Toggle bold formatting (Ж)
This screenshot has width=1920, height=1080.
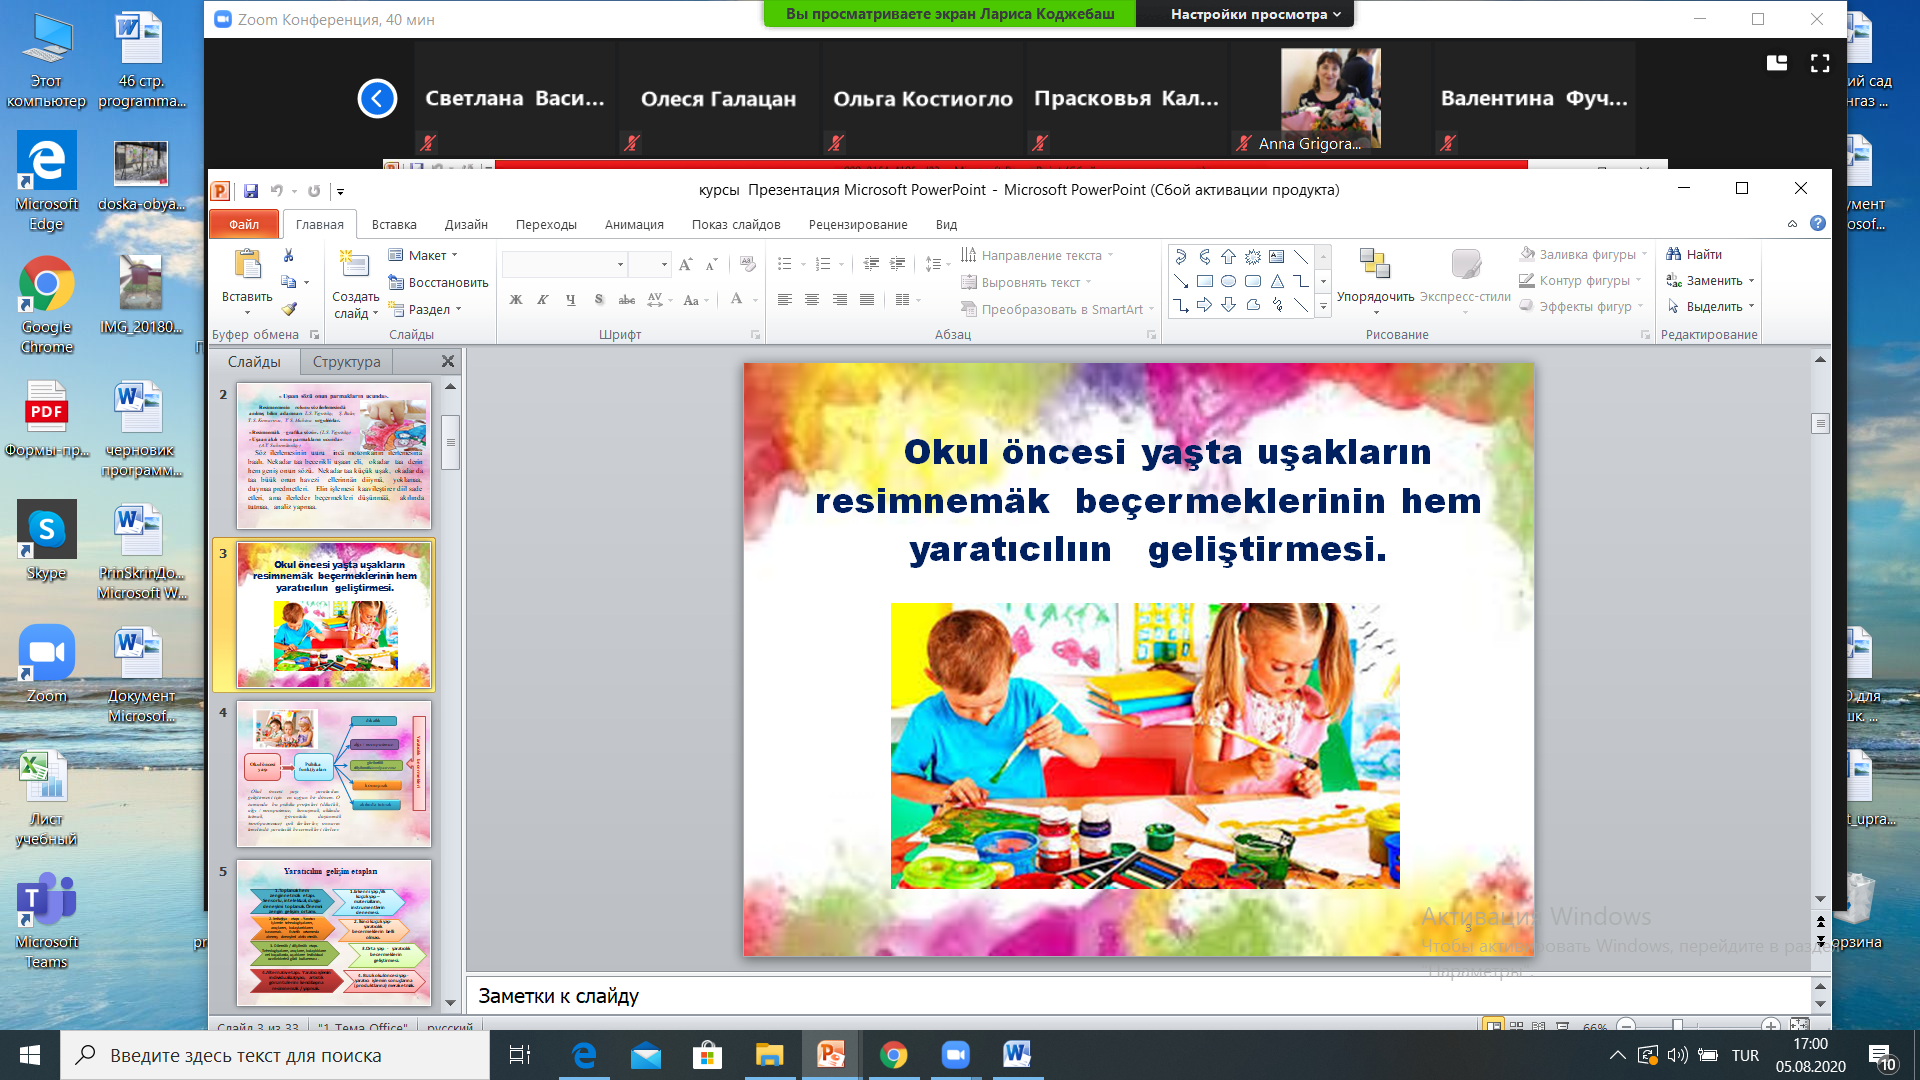click(x=516, y=299)
